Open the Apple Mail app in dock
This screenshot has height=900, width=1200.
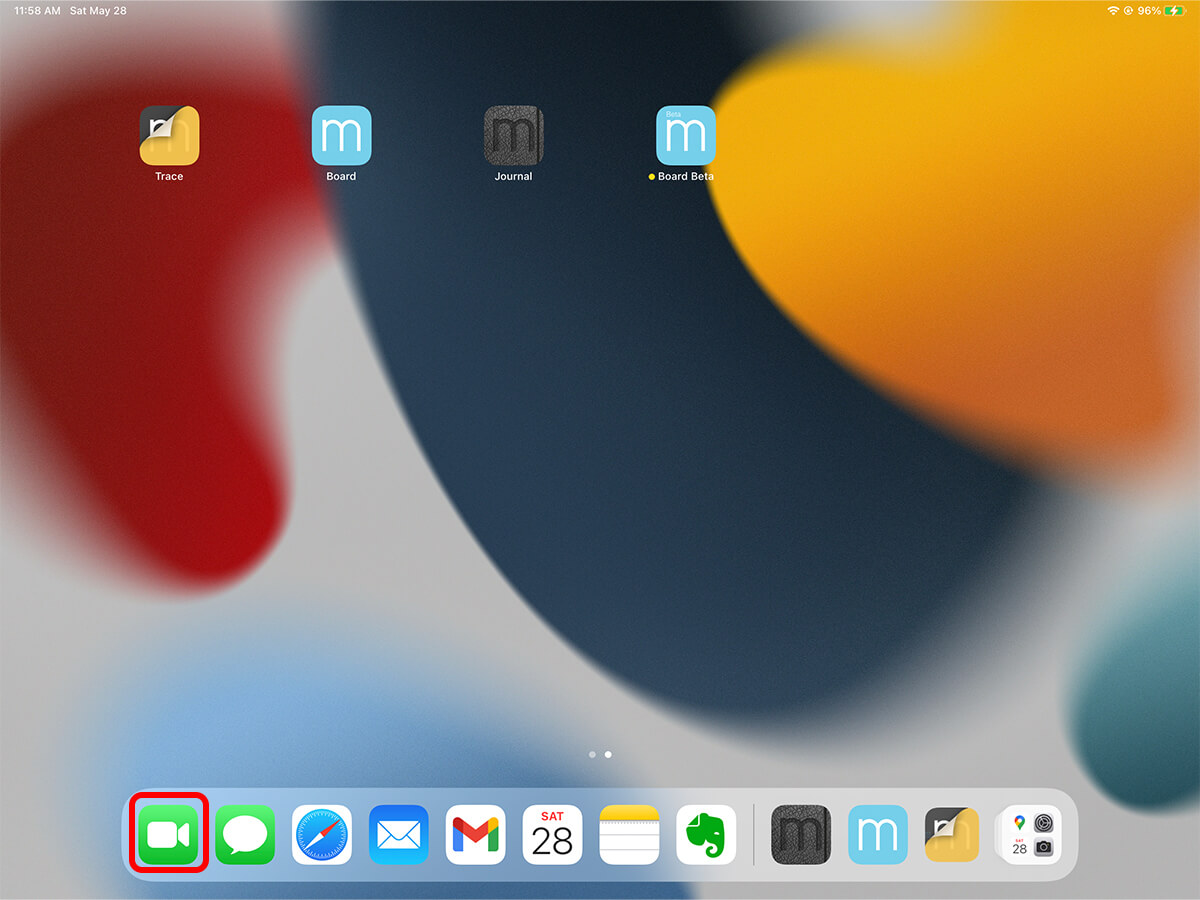coord(398,834)
